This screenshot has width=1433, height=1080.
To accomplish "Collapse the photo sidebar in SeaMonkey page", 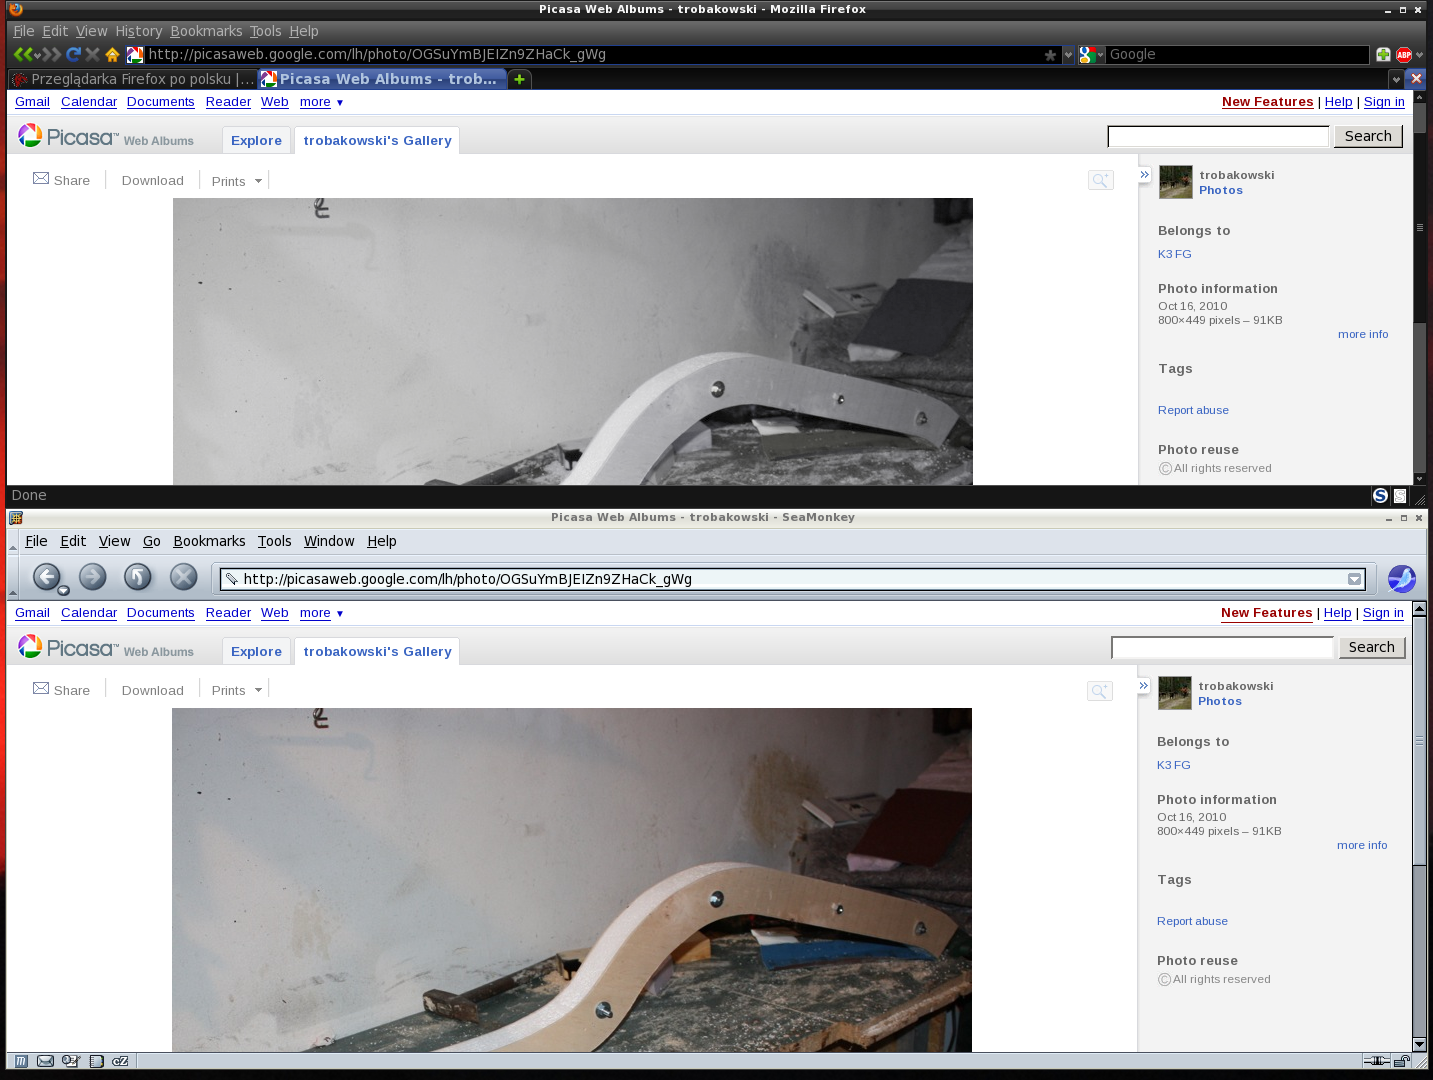I will [x=1144, y=686].
